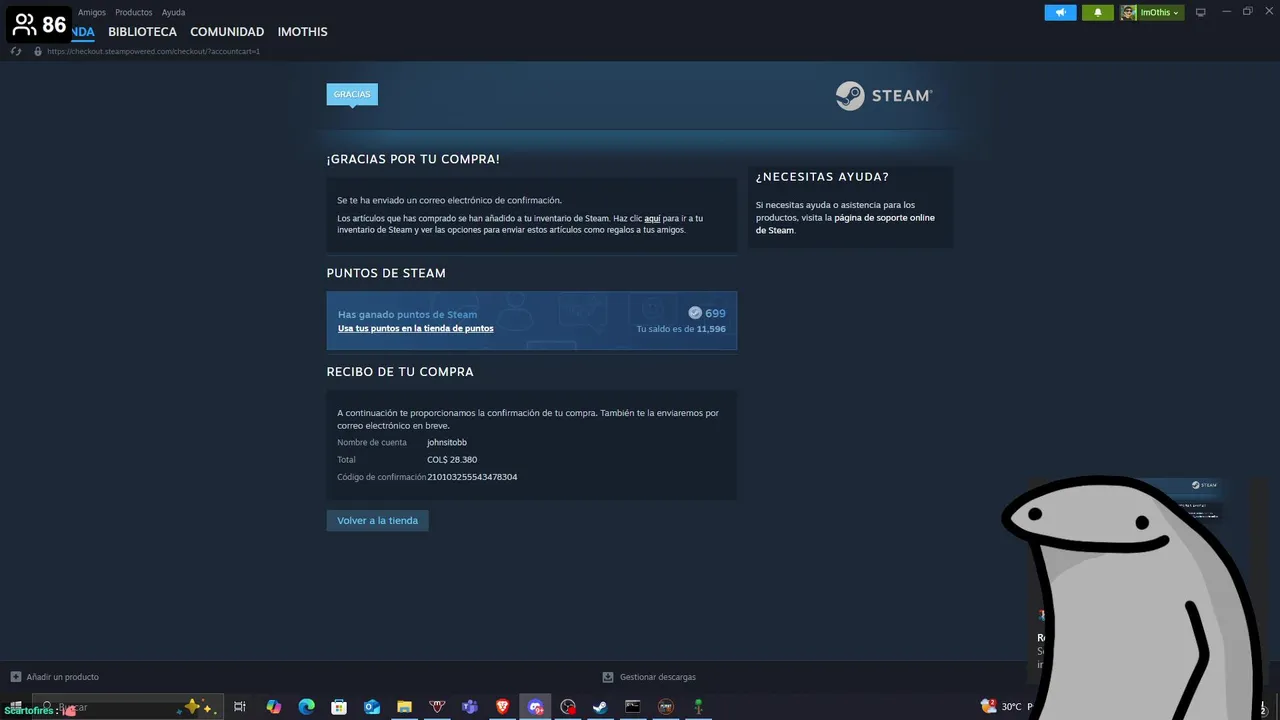The height and width of the screenshot is (720, 1280).
Task: Click the '¡GRACIAS POR TU COMPRA!' heading
Action: (413, 159)
